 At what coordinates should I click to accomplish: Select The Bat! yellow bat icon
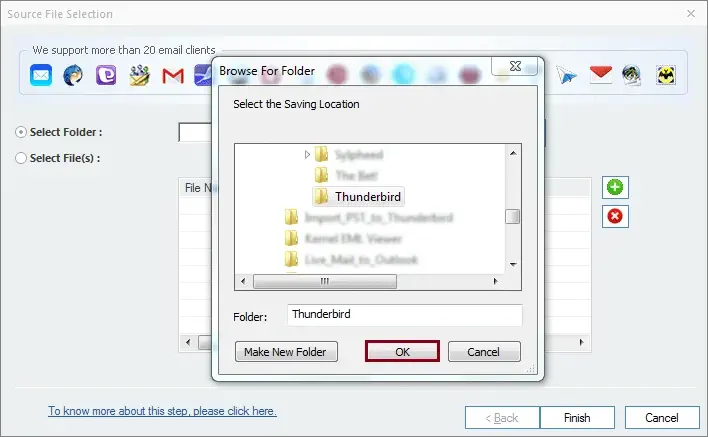coord(666,75)
